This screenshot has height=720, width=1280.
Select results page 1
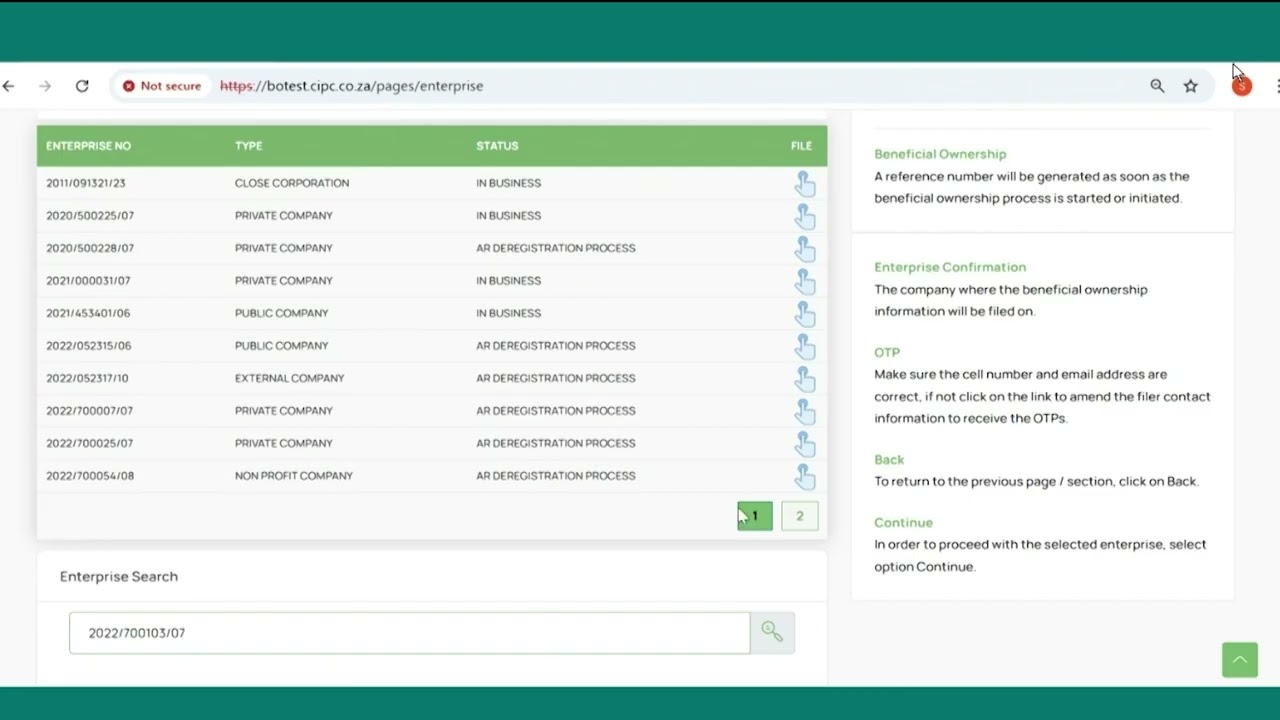(755, 516)
